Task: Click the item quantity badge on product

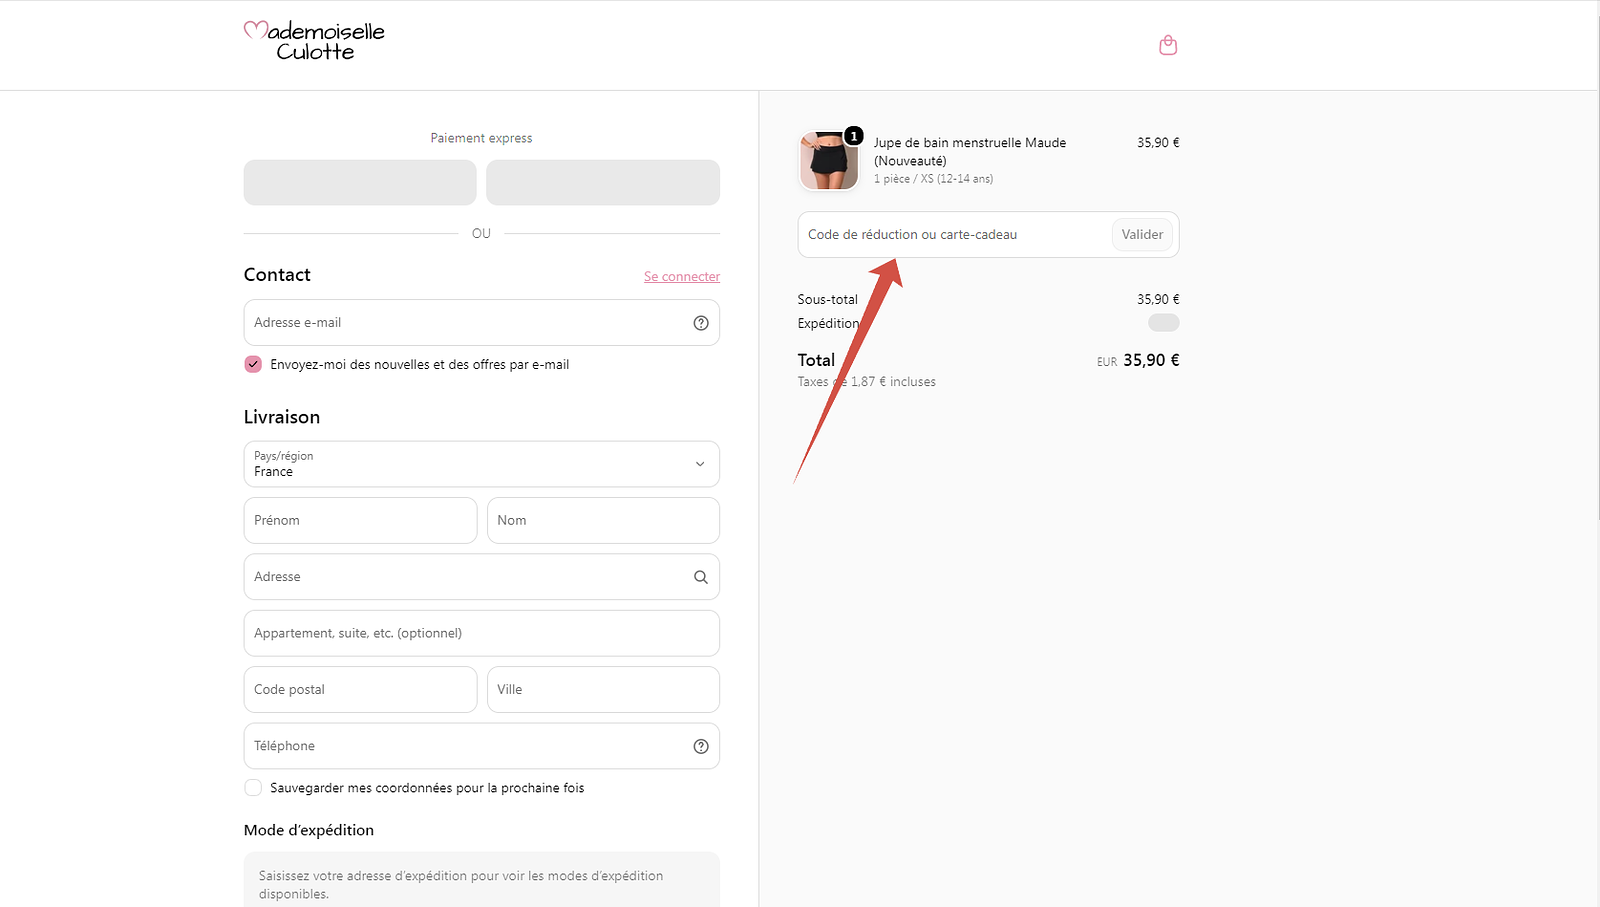Action: (x=854, y=136)
